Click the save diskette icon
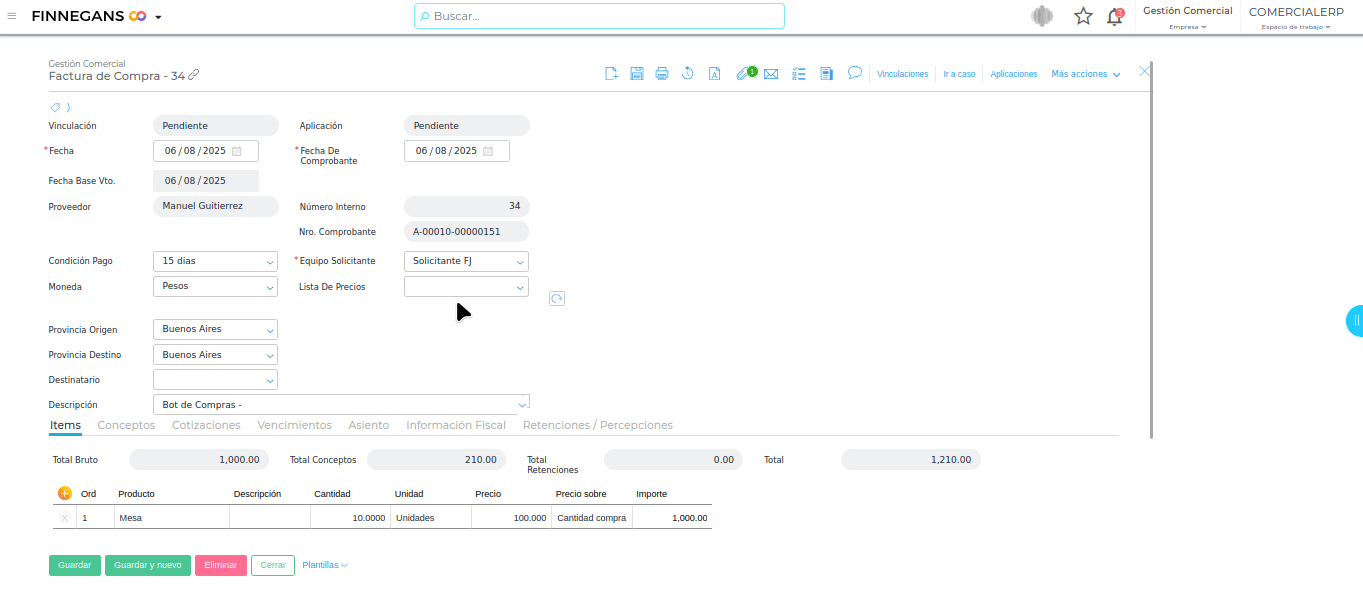Image resolution: width=1363 pixels, height=608 pixels. 637,74
